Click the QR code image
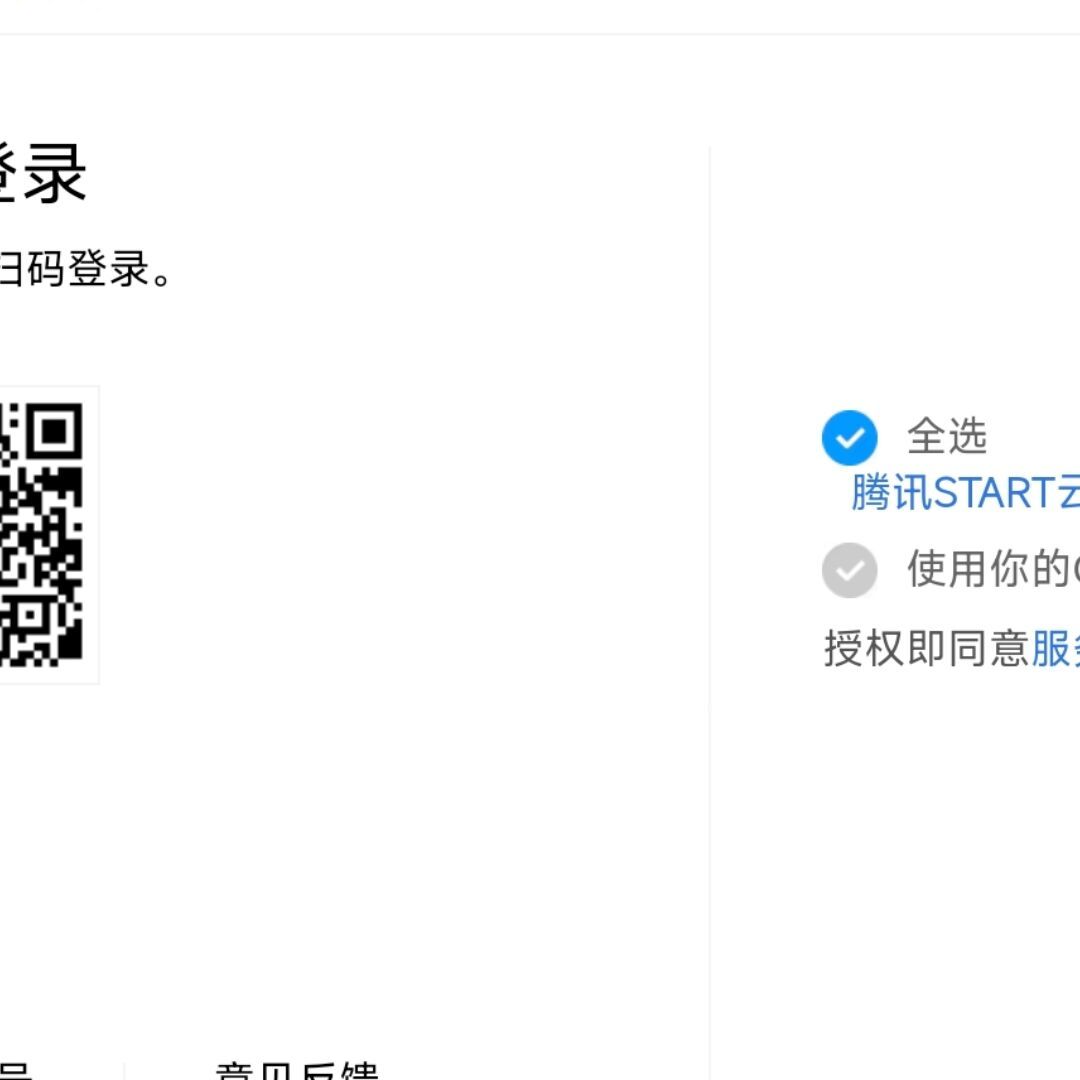Image resolution: width=1080 pixels, height=1080 pixels. click(x=41, y=535)
